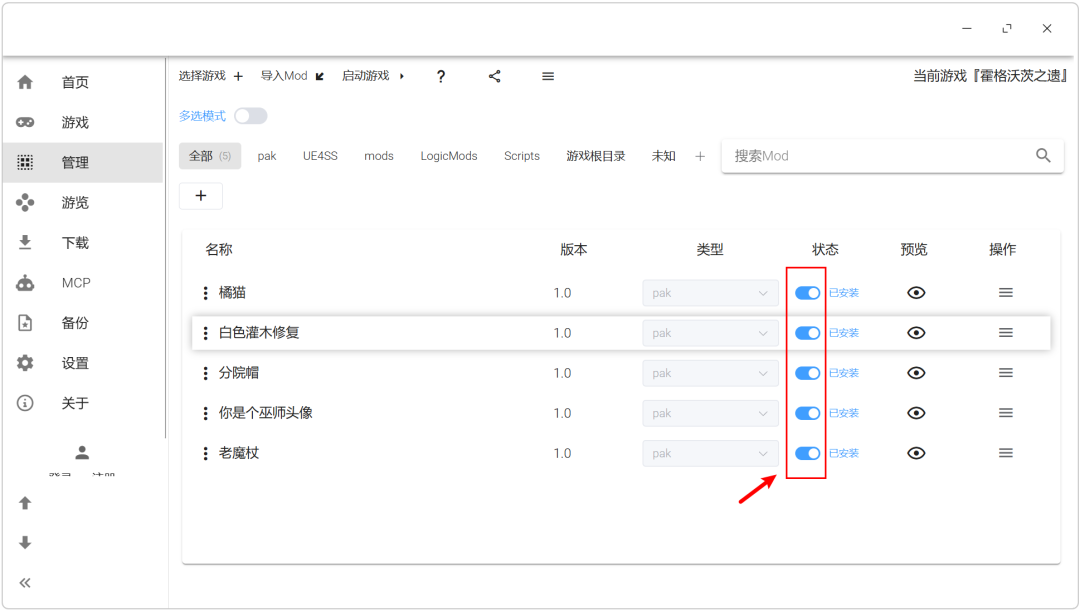Click the search magnifier icon

tap(1043, 156)
